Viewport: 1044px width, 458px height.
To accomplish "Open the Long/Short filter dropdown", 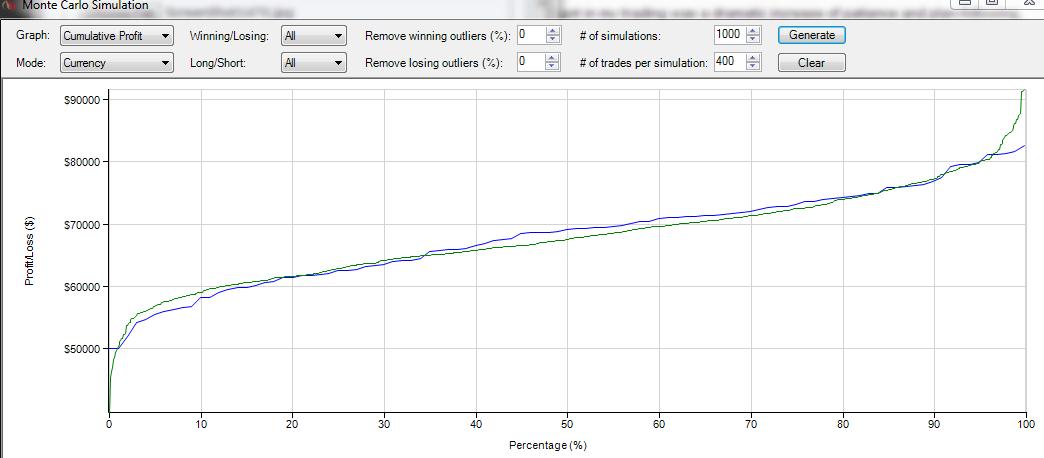I will click(314, 63).
